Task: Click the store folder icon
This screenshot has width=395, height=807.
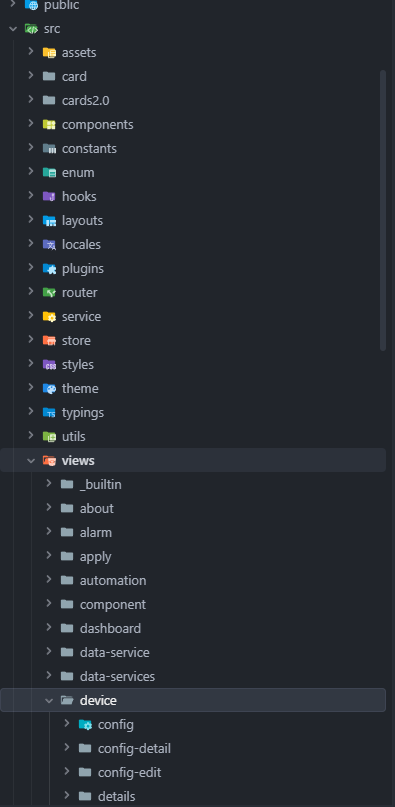Action: [49, 340]
